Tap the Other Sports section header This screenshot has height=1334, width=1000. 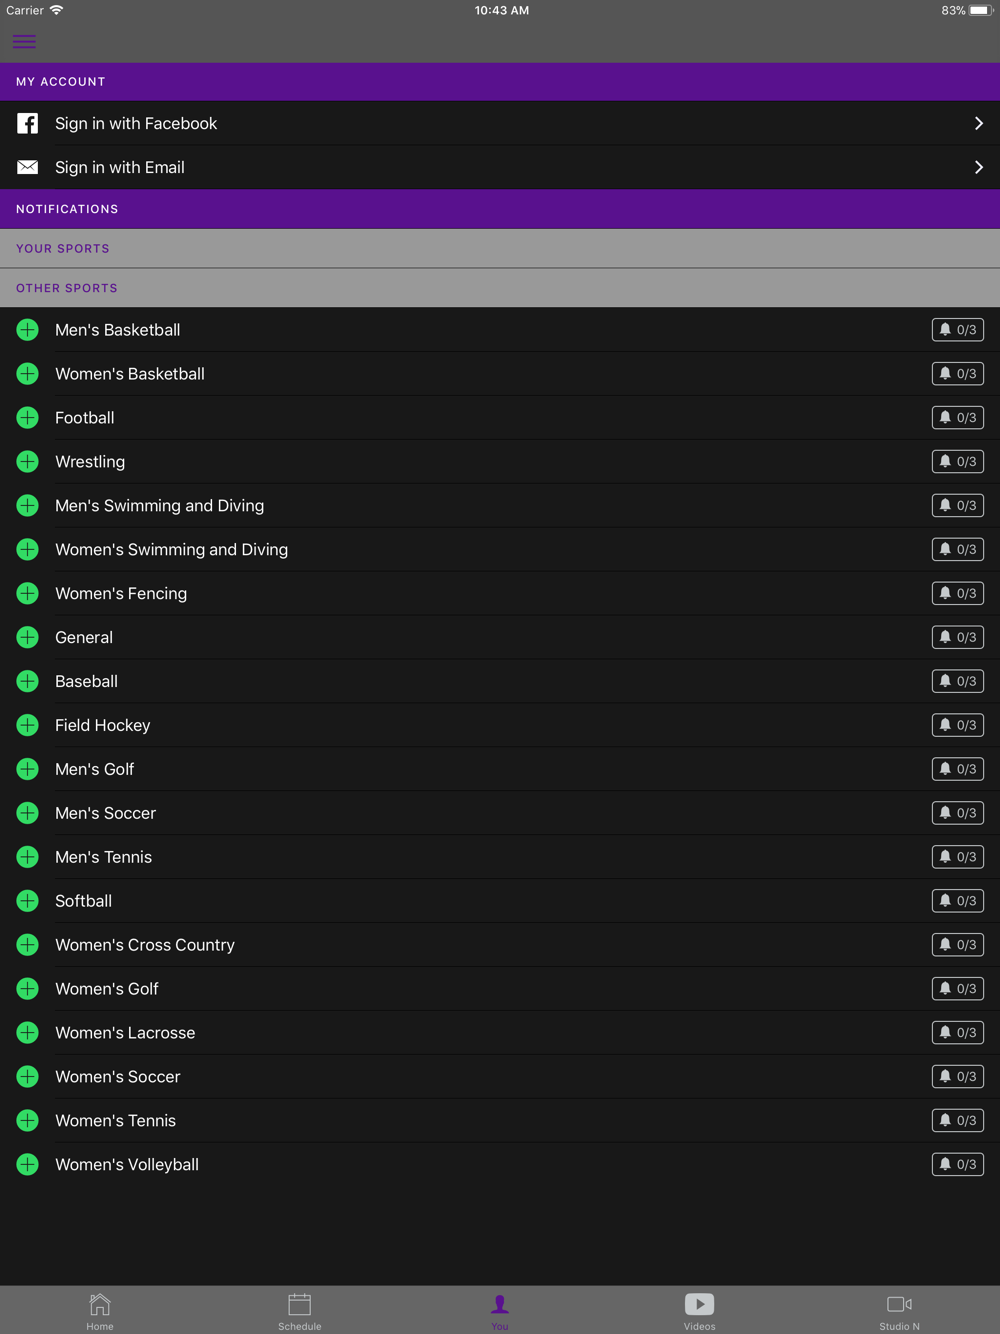(500, 288)
